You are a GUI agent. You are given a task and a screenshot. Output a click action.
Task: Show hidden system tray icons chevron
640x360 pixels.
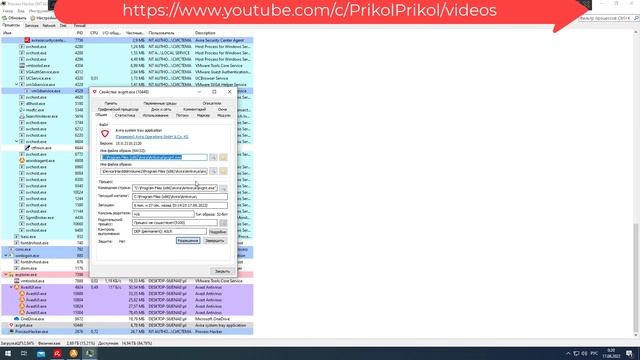[x=568, y=353]
